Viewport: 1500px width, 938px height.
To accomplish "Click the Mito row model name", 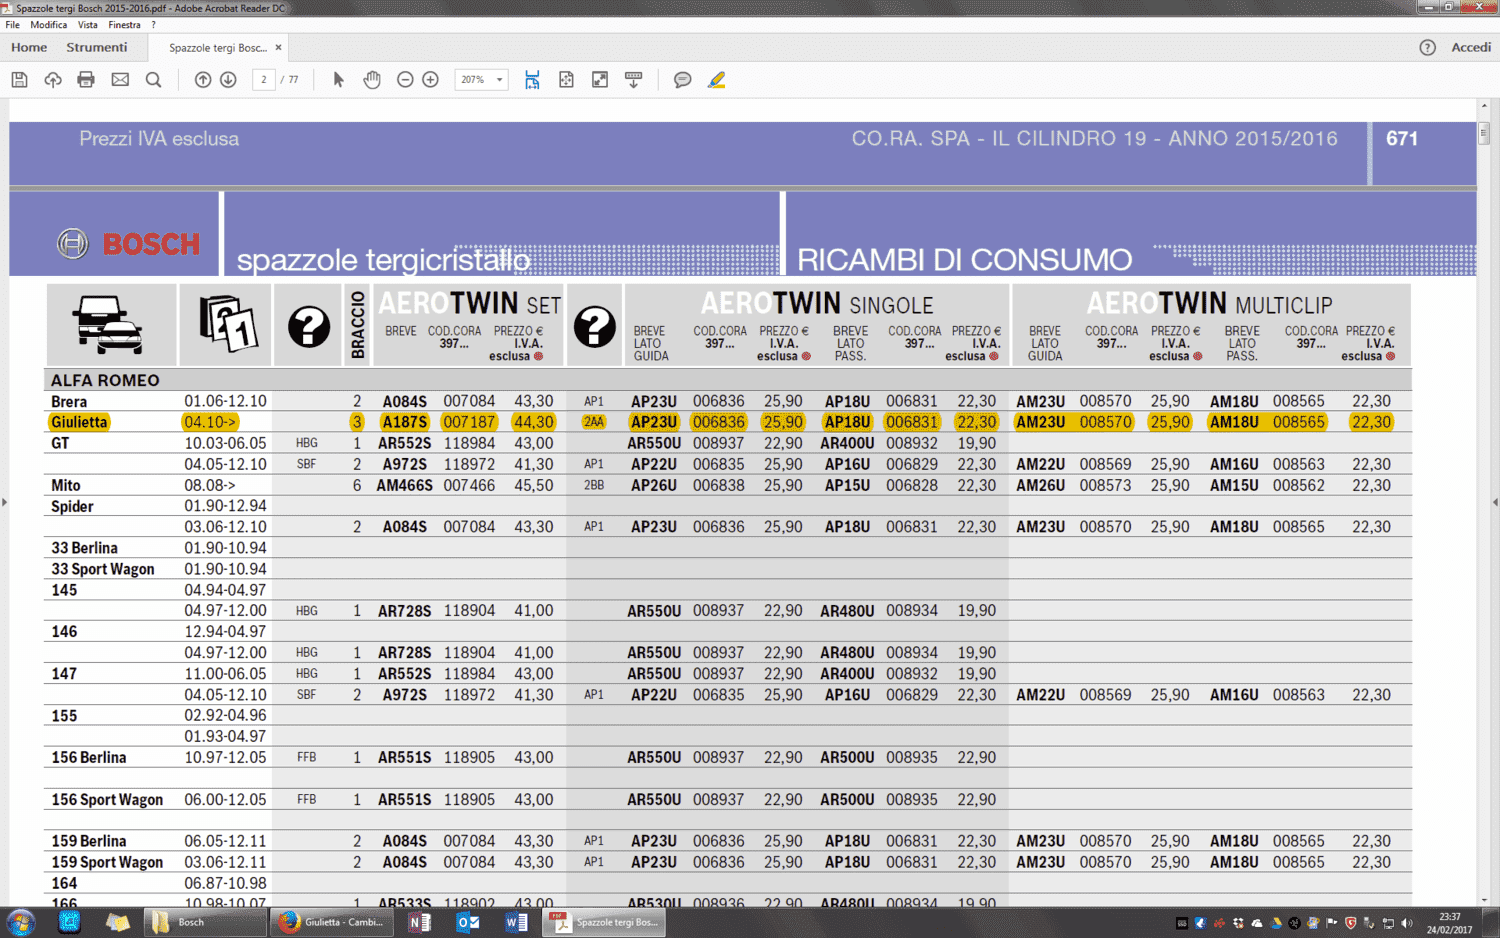I will [x=66, y=485].
